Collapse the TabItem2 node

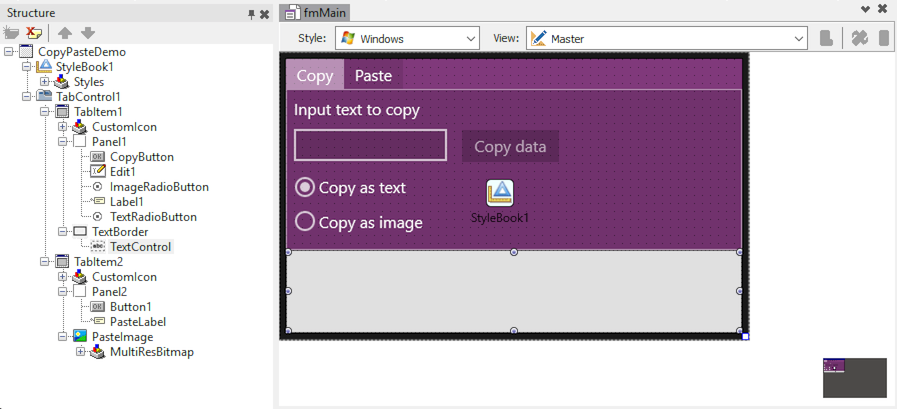(44, 261)
